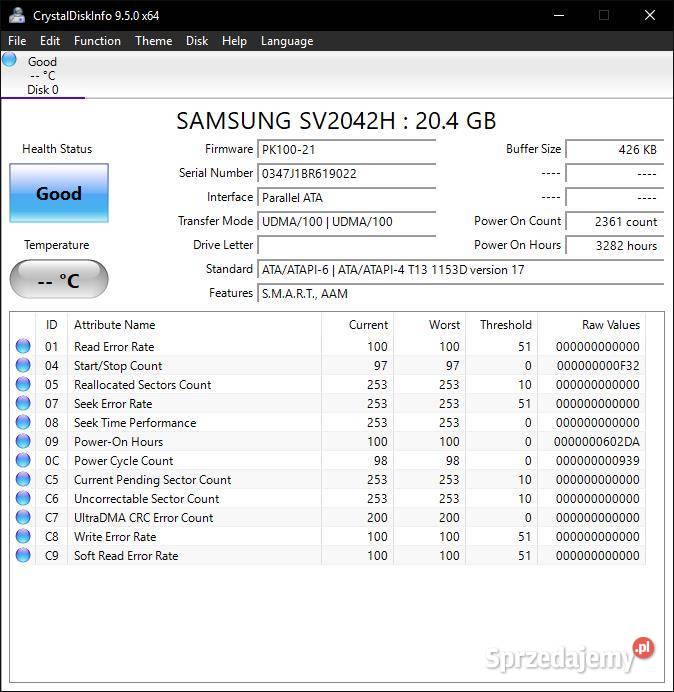Viewport: 674px width, 692px height.
Task: Click the SAMSUNG SV2042H disk title
Action: coord(336,120)
